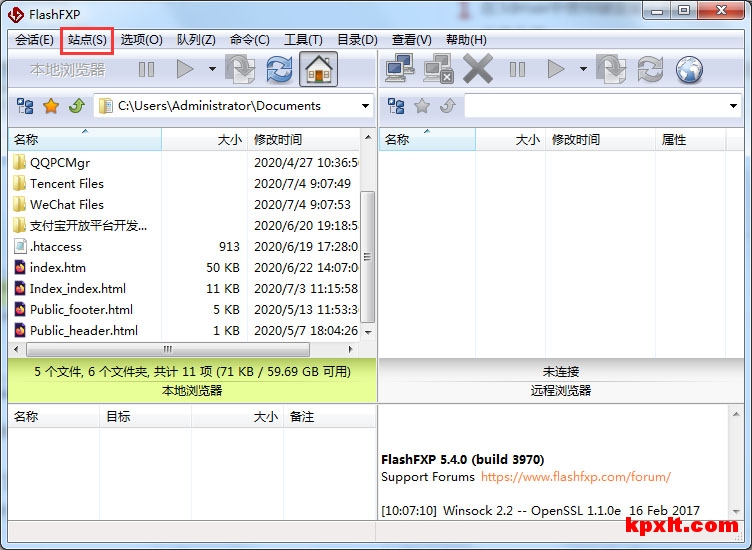The width and height of the screenshot is (752, 550).
Task: Select the index.htm file
Action: click(58, 267)
